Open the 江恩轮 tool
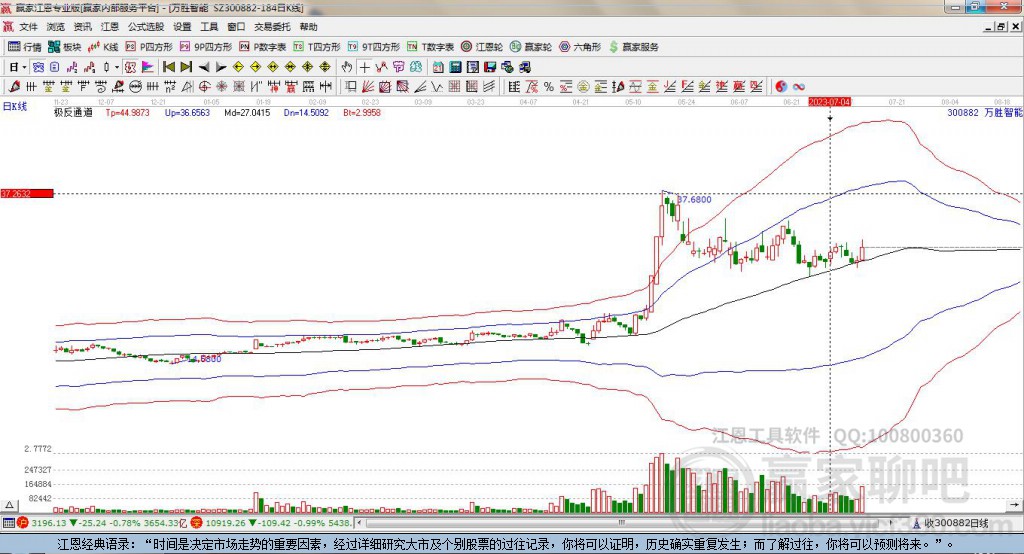 [x=482, y=47]
